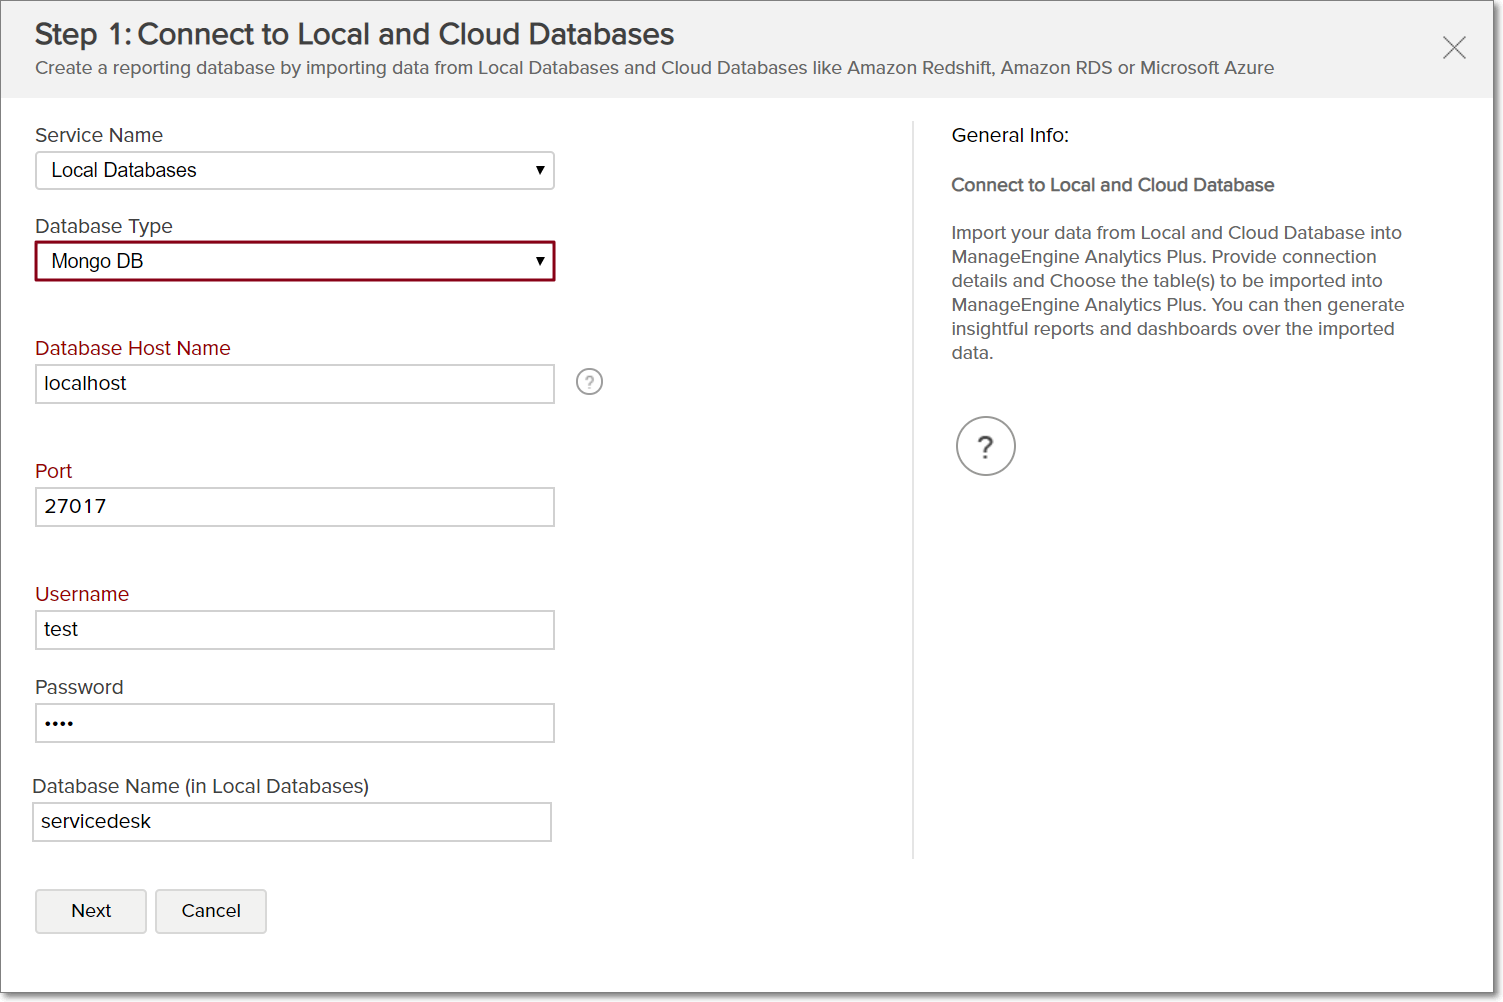This screenshot has height=1002, width=1503.
Task: Click the 'Connect to Local and Cloud Database' heading
Action: tap(1112, 185)
